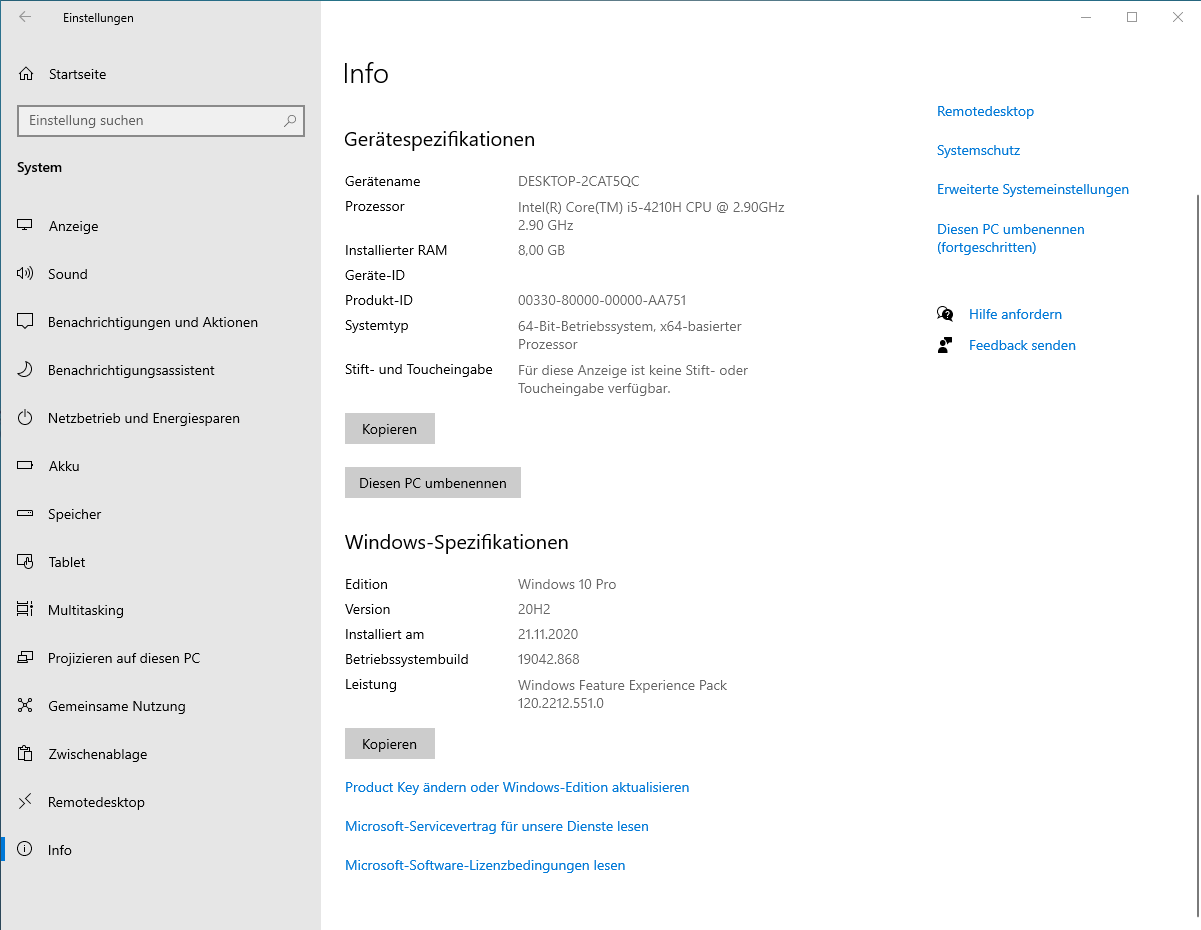Image resolution: width=1201 pixels, height=930 pixels.
Task: Click the Gemeinsame Nutzung icon
Action: (x=26, y=706)
